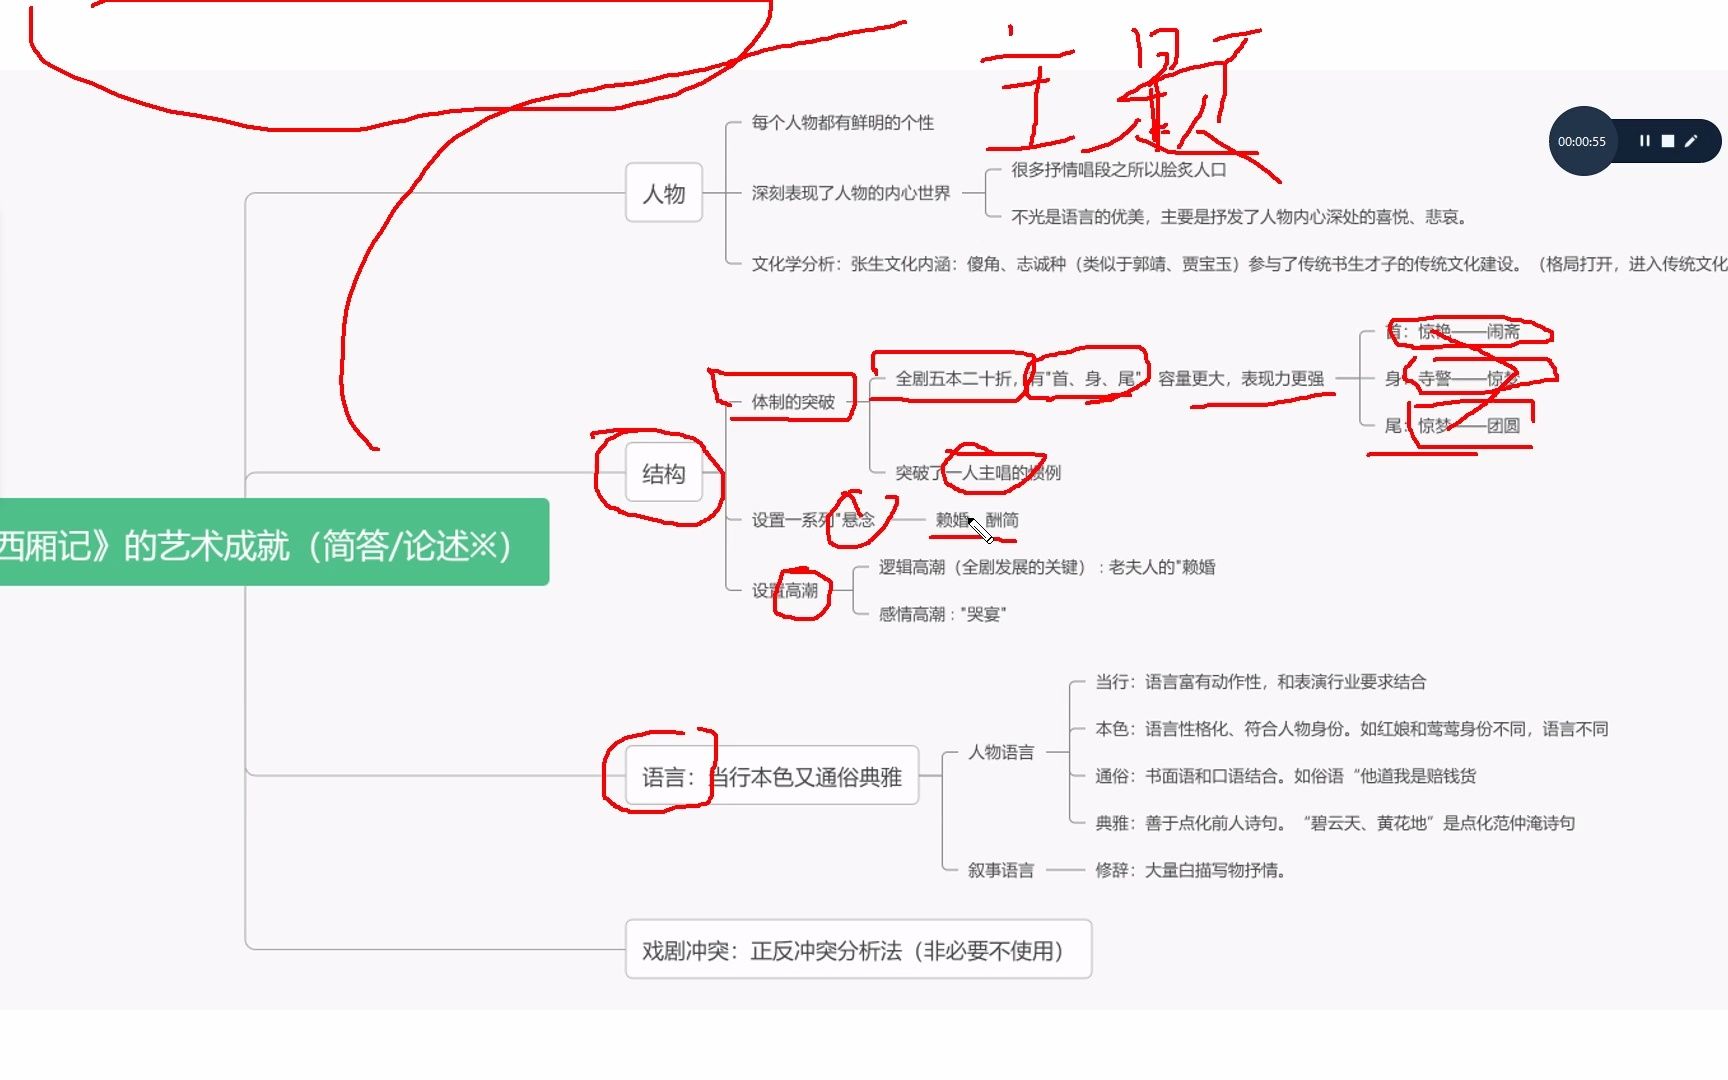Click the 通俗：书面语和口语结合 node

pos(1285,776)
